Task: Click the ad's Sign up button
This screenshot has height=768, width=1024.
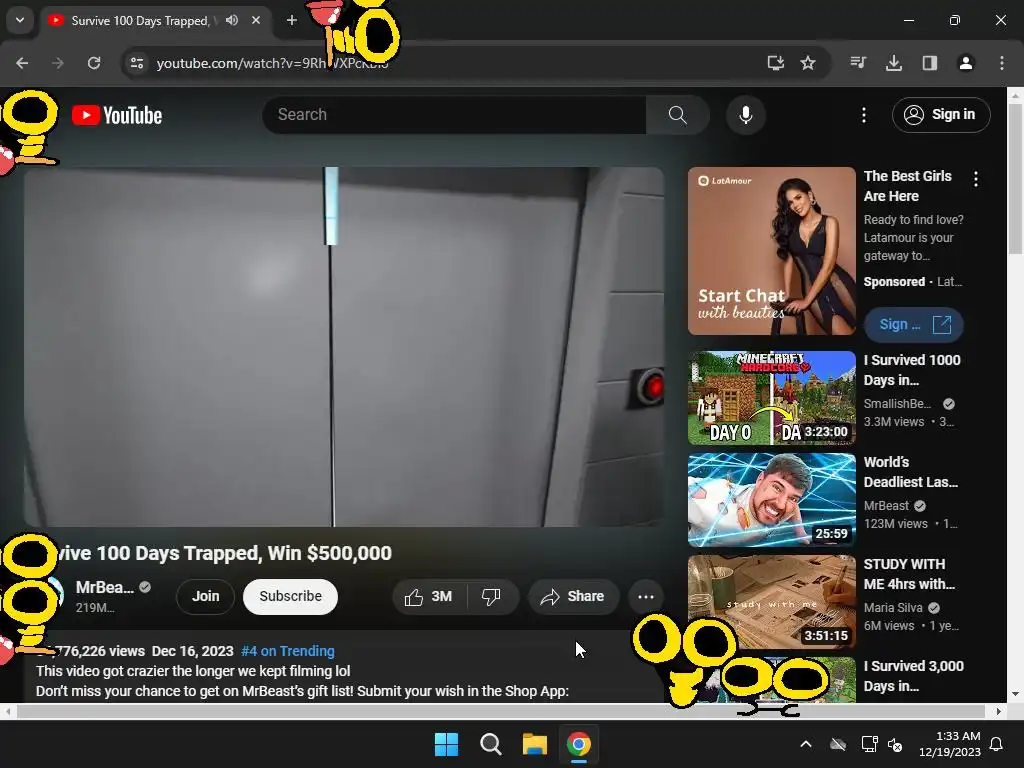Action: tap(914, 325)
